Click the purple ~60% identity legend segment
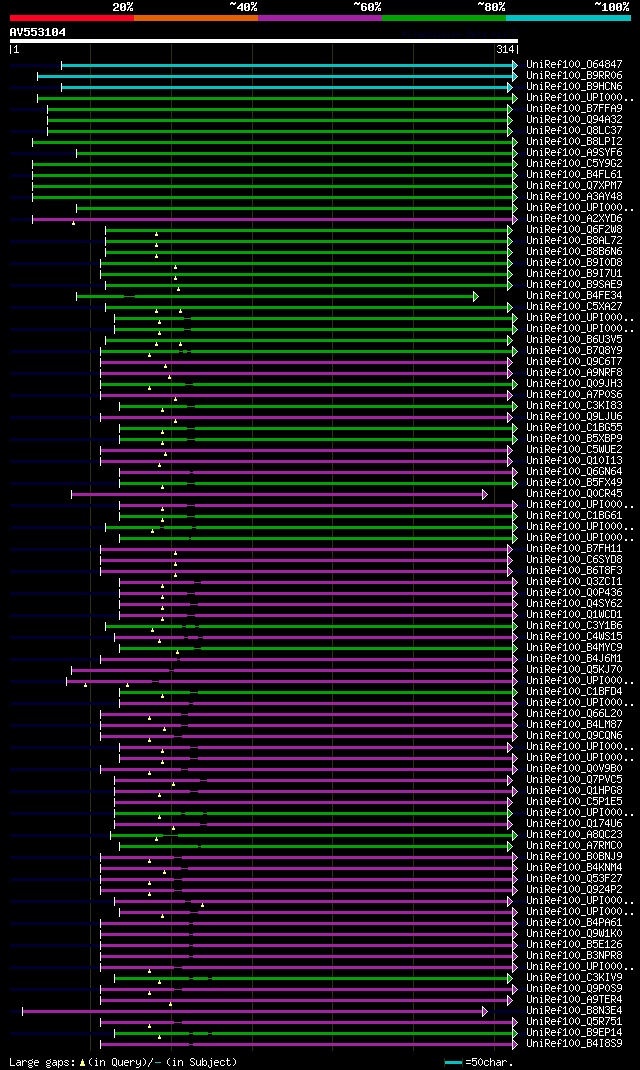The image size is (640, 1070). (320, 18)
